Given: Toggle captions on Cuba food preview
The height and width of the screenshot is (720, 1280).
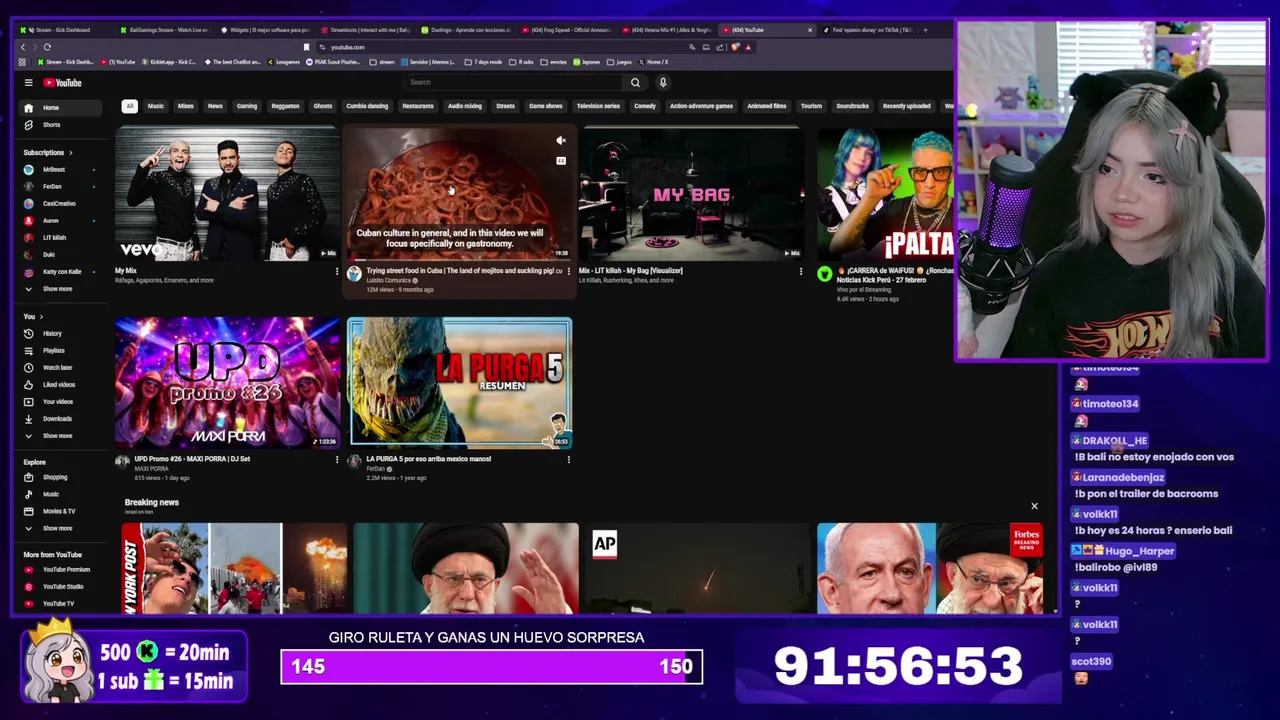Looking at the screenshot, I should pos(561,160).
